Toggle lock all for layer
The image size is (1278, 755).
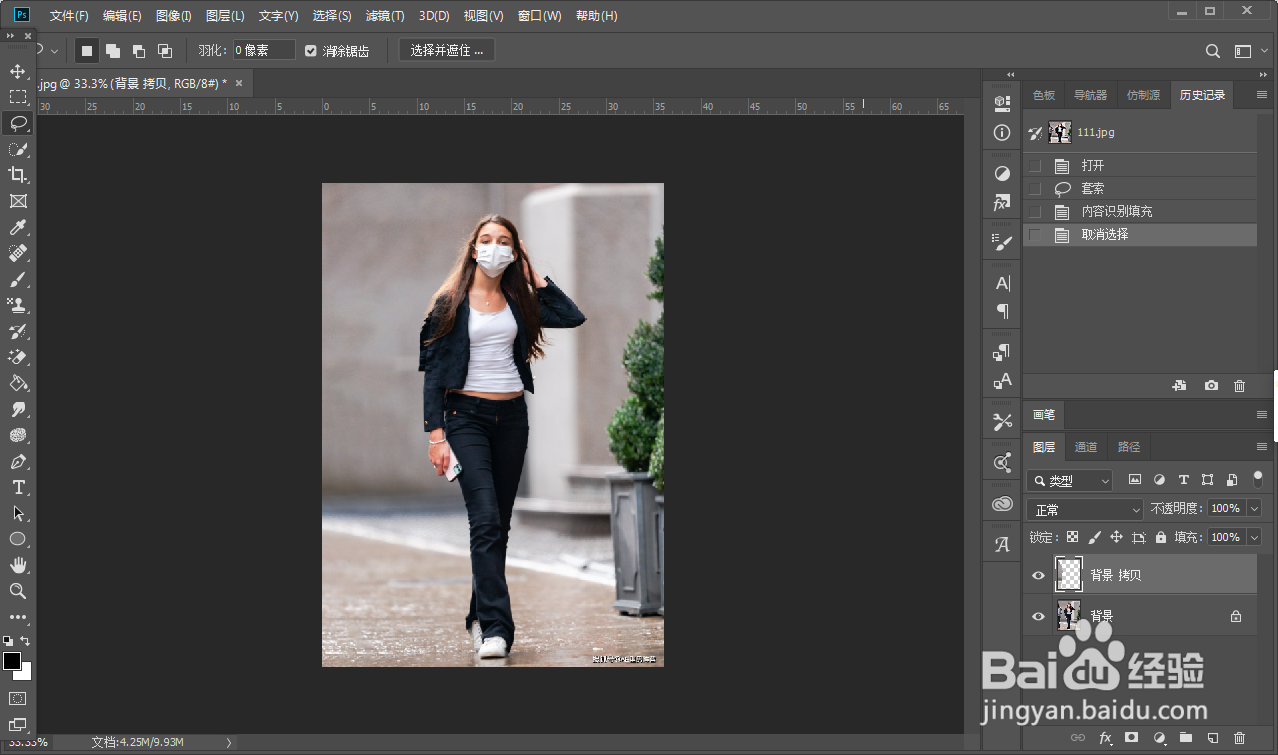tap(1160, 537)
